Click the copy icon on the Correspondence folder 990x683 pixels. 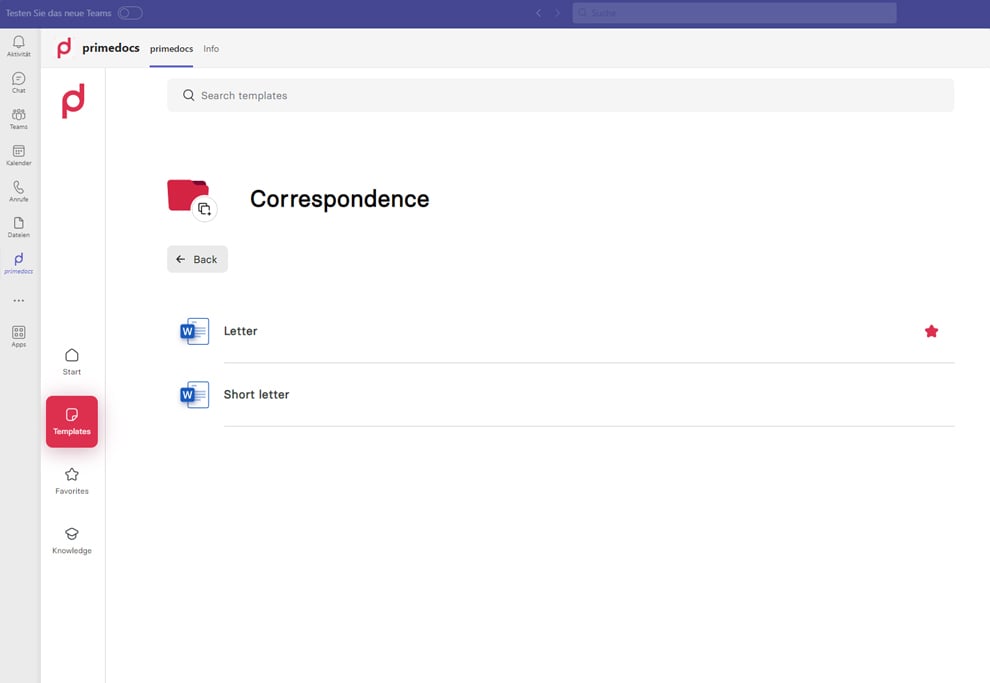[x=204, y=210]
